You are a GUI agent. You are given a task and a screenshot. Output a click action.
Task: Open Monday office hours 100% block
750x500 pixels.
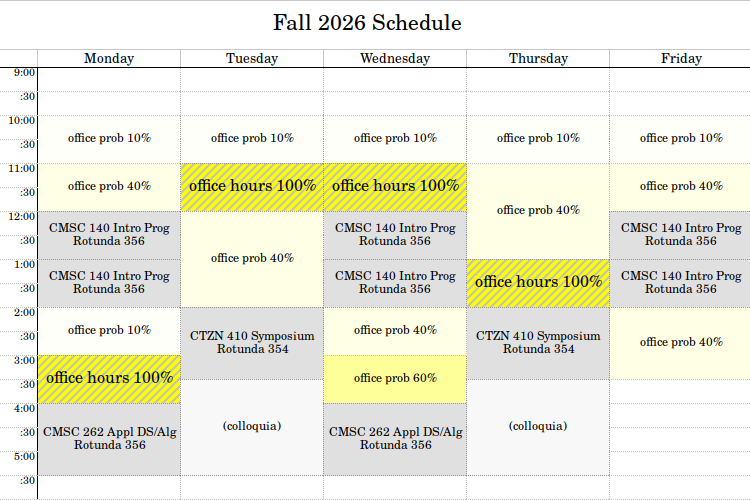pyautogui.click(x=109, y=379)
